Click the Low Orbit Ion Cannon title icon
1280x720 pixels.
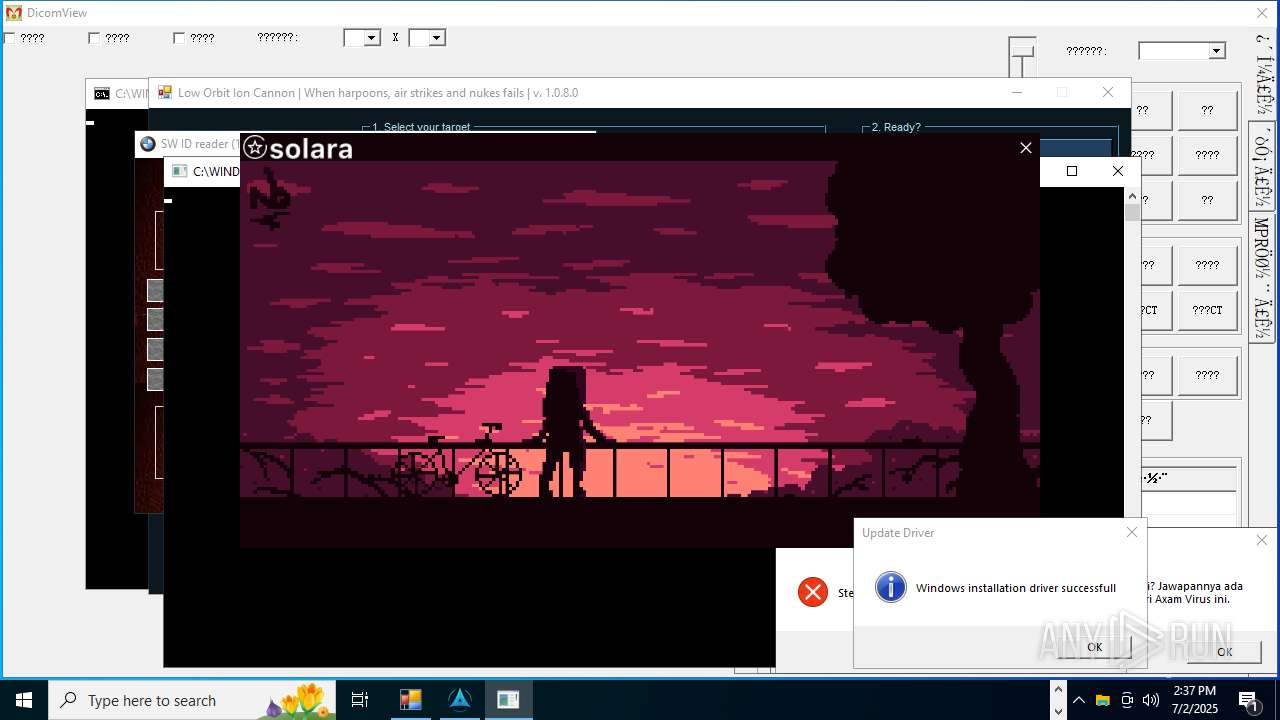165,92
